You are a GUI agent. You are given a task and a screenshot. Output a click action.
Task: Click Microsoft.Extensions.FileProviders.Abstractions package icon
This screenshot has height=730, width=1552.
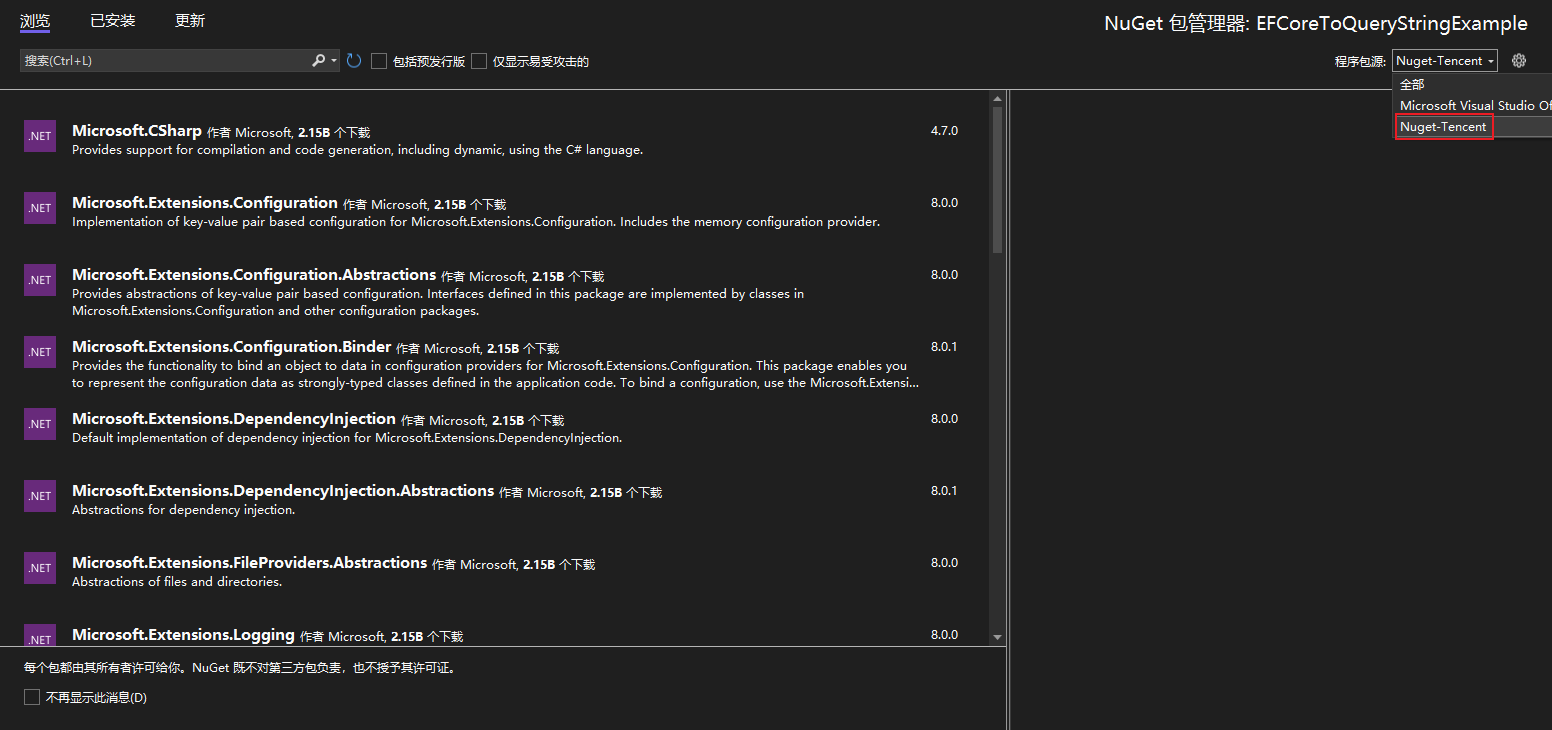click(x=40, y=568)
